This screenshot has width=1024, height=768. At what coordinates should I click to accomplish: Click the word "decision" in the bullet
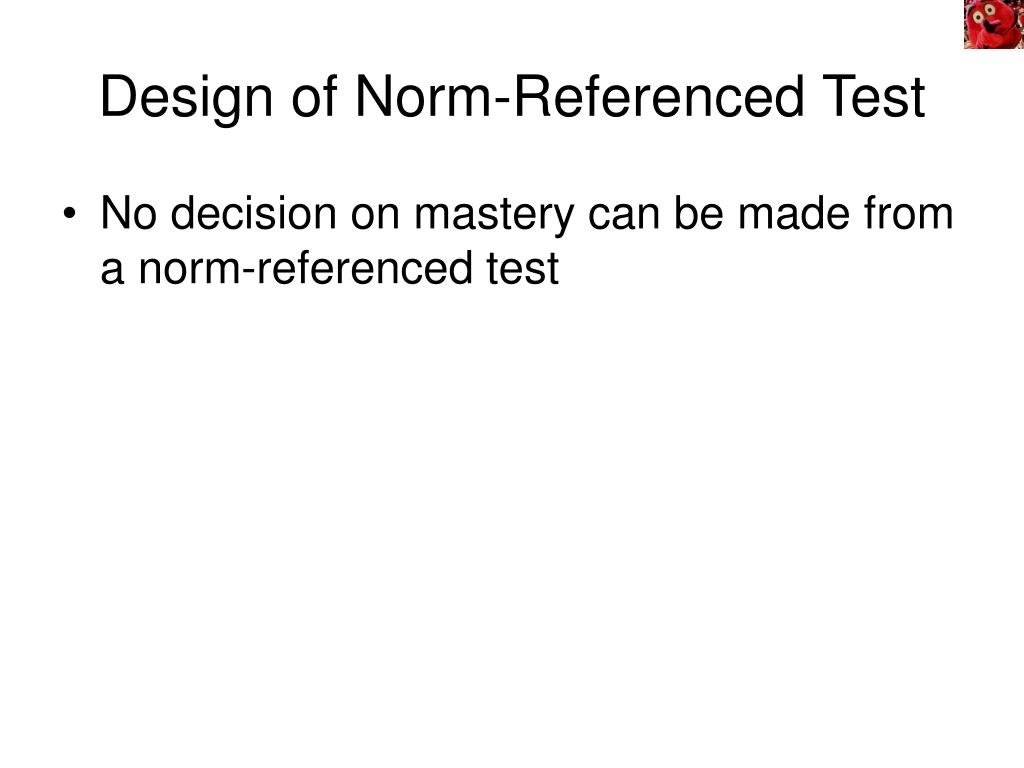point(253,214)
